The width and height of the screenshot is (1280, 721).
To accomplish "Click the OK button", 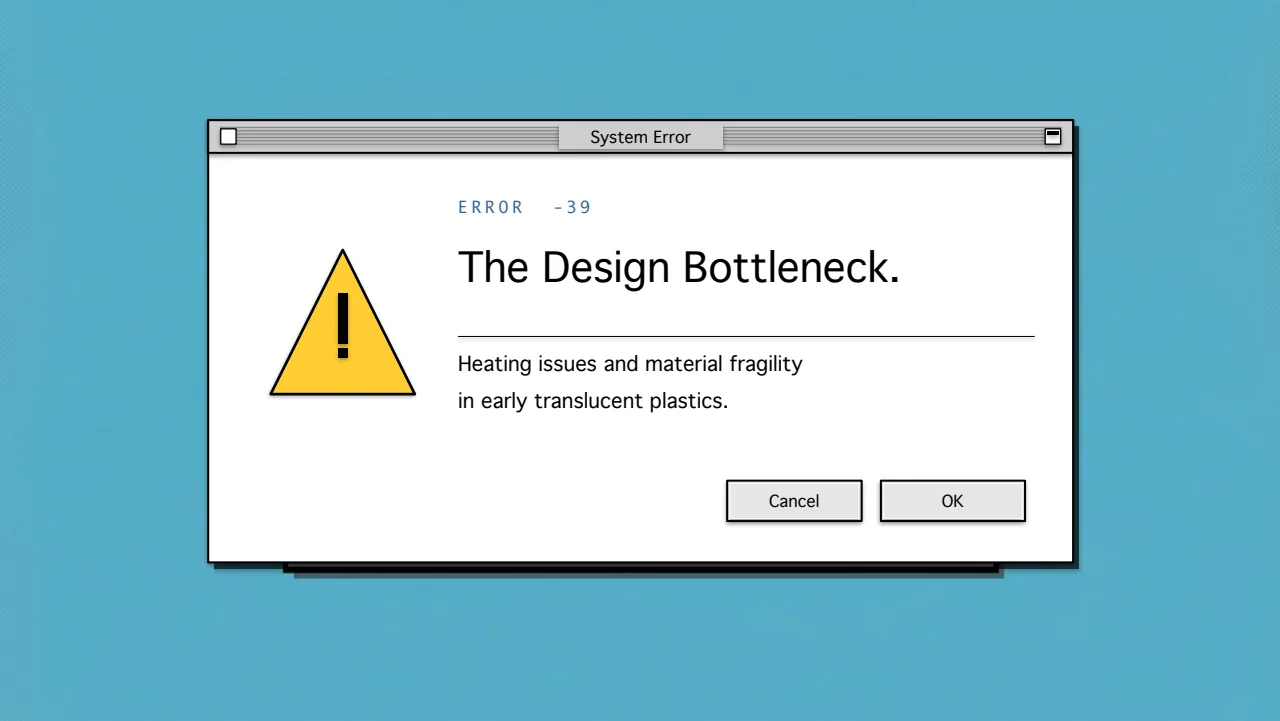I will point(952,501).
